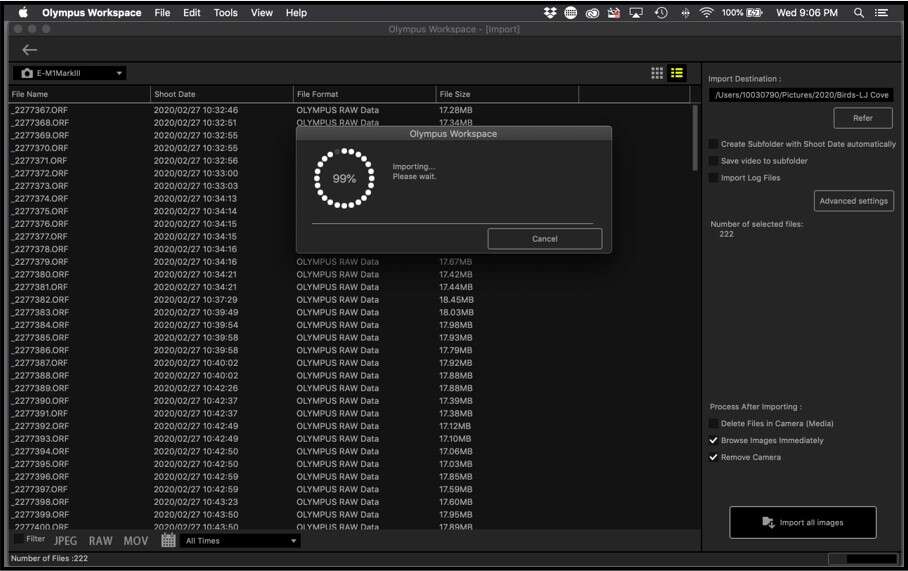The image size is (908, 571).
Task: Open the Edit menu
Action: 192,13
